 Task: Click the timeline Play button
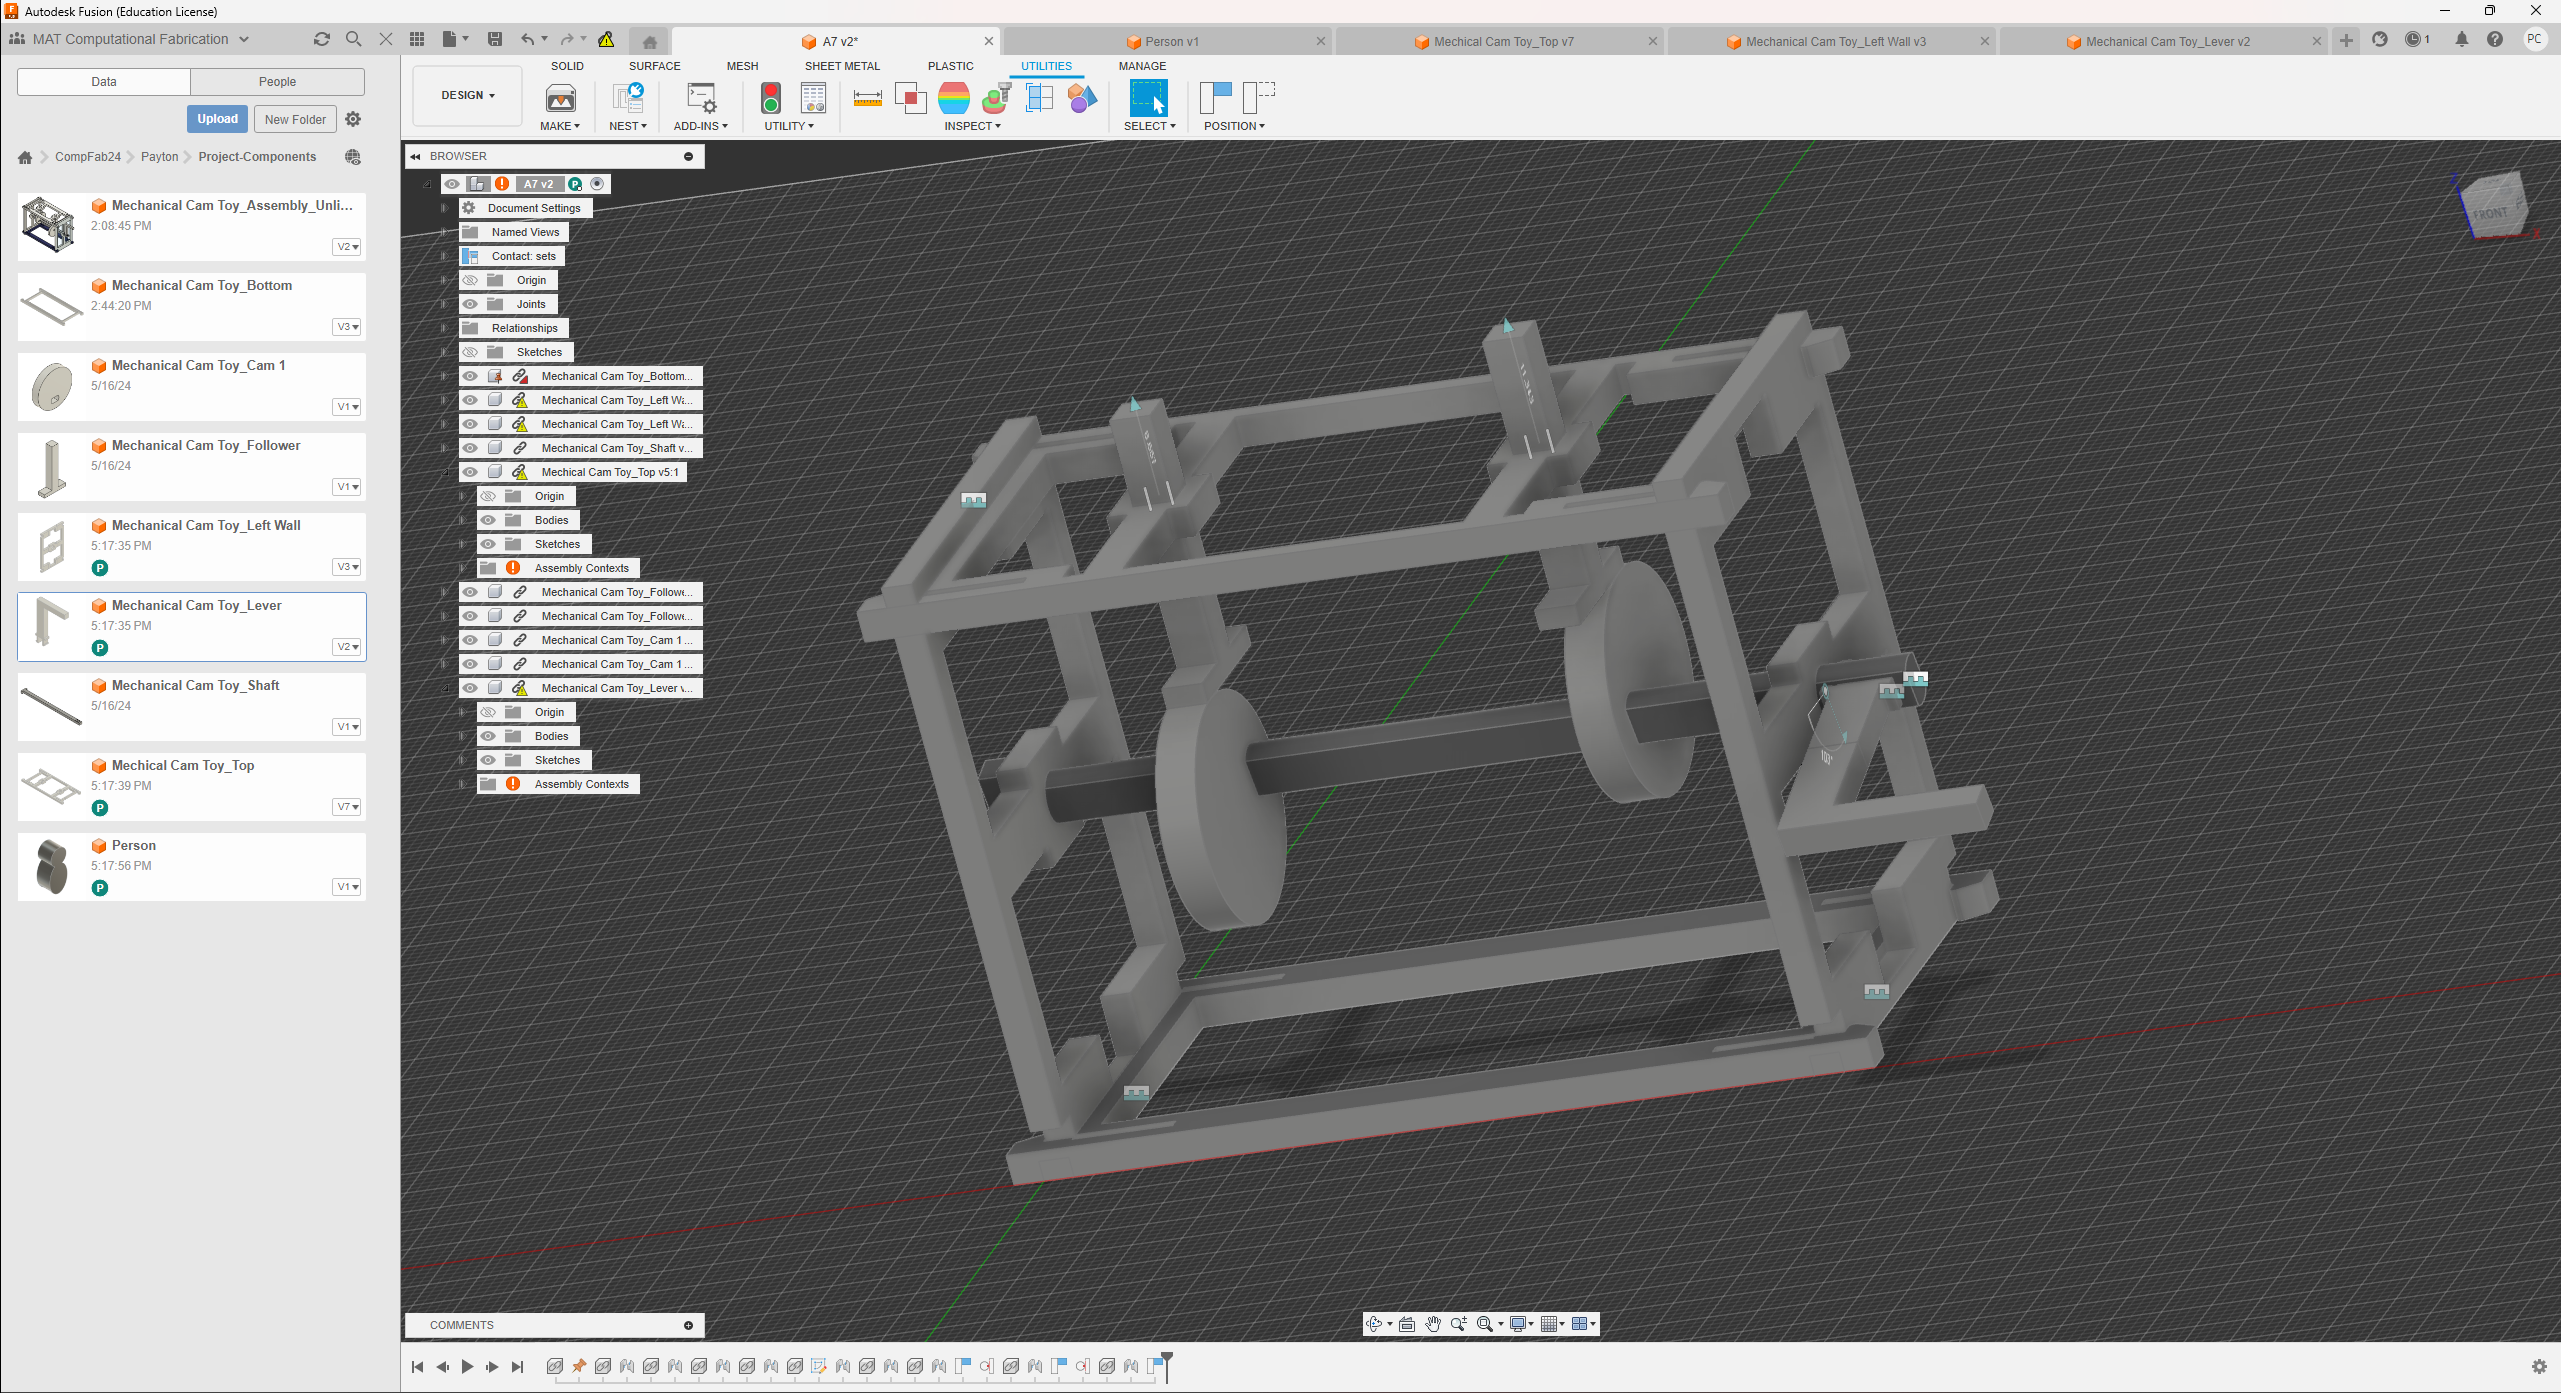[x=467, y=1367]
